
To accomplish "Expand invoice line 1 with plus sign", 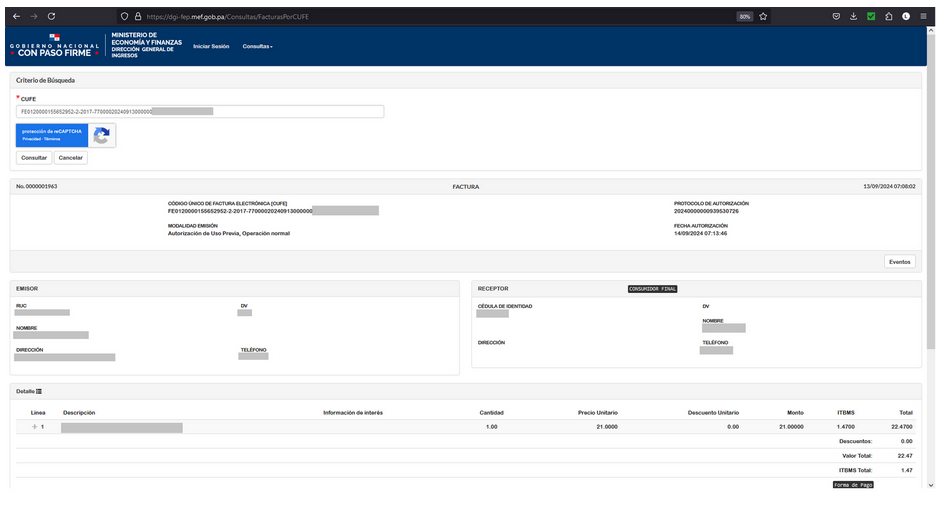I will pyautogui.click(x=34, y=426).
